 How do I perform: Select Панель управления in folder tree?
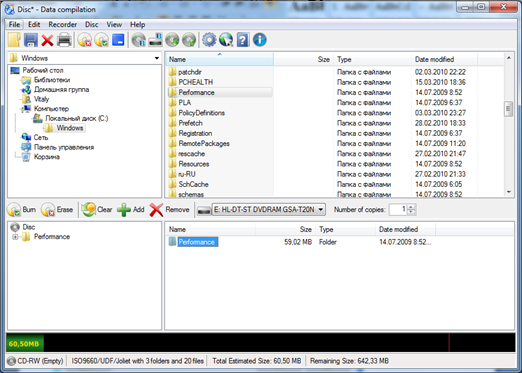click(64, 147)
